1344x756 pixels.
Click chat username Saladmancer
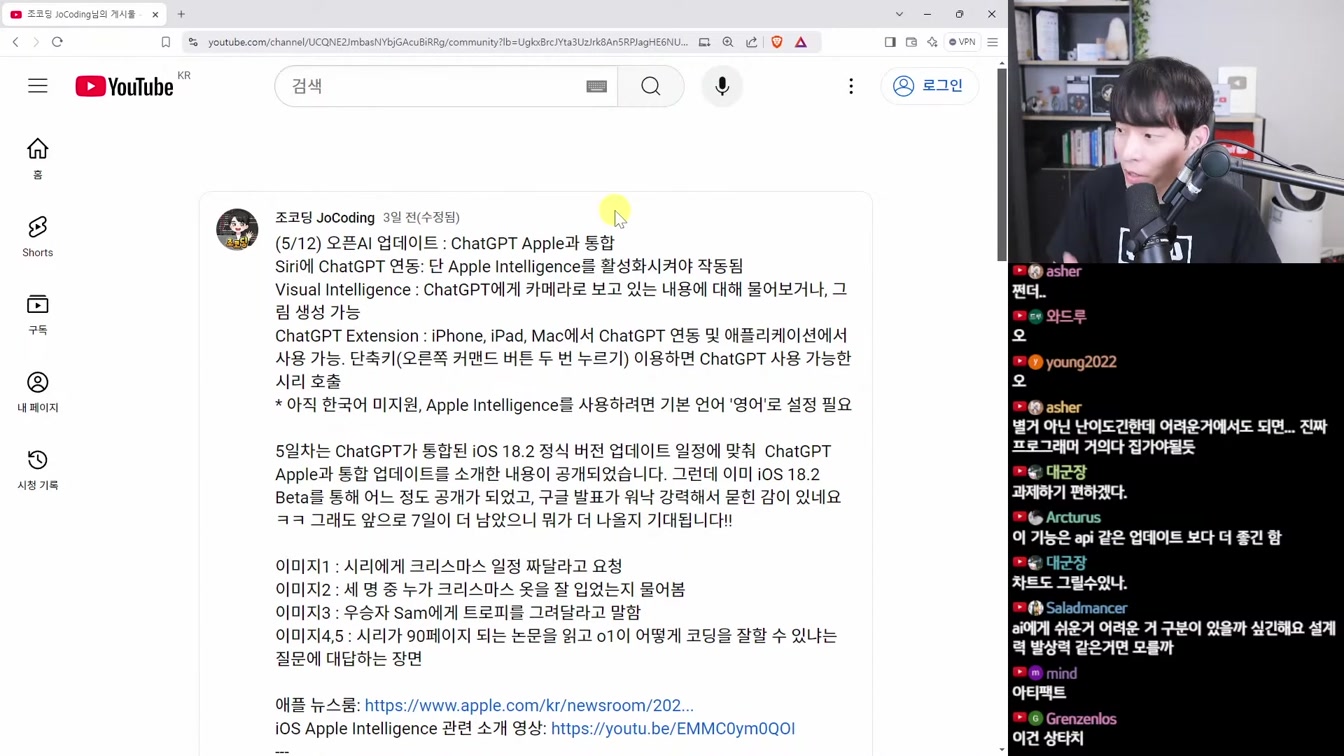pos(1086,608)
